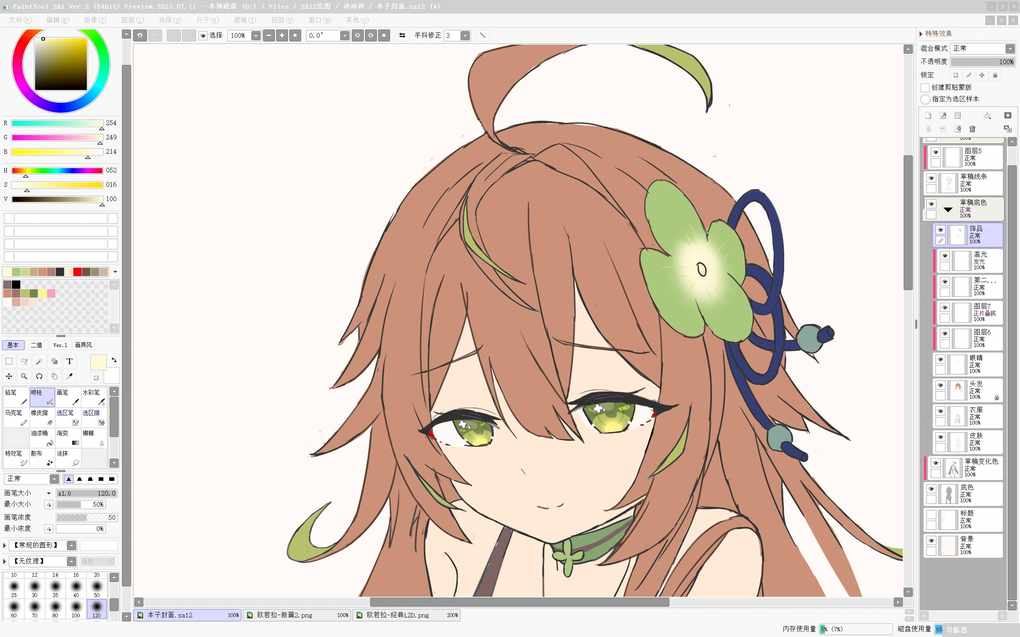Select the Zoom magnifier tool
Screen dimensions: 1020x637
(24, 376)
